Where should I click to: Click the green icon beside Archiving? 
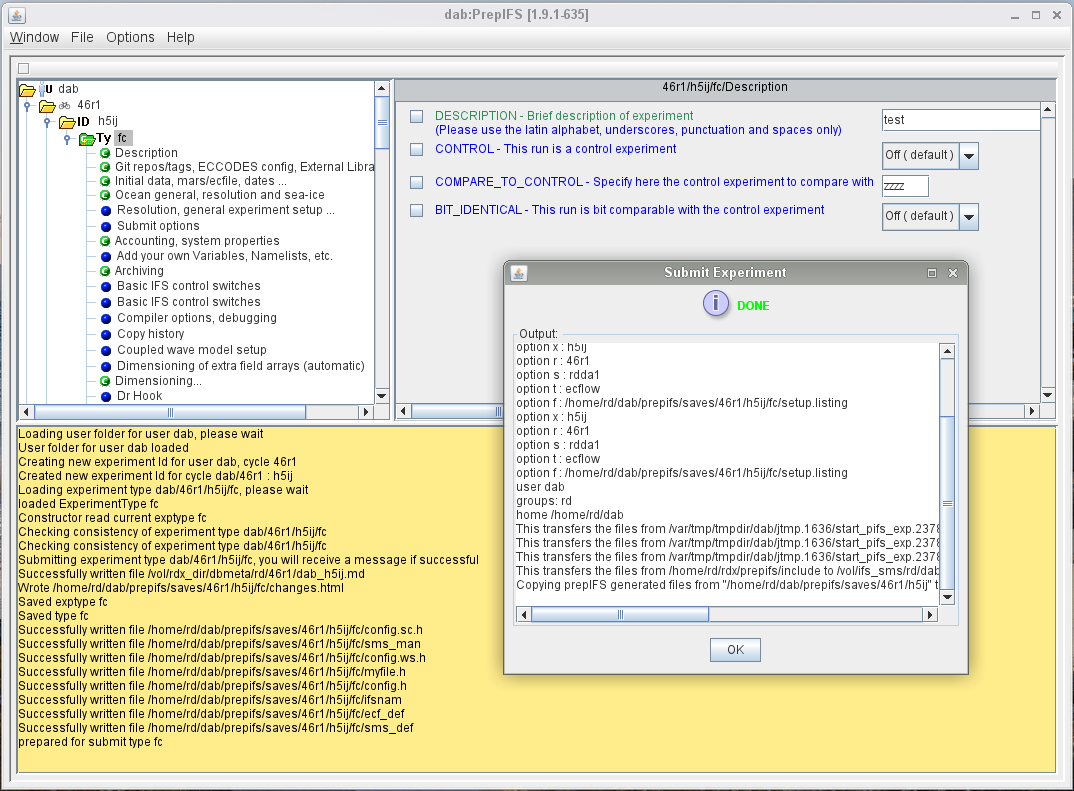[x=105, y=271]
